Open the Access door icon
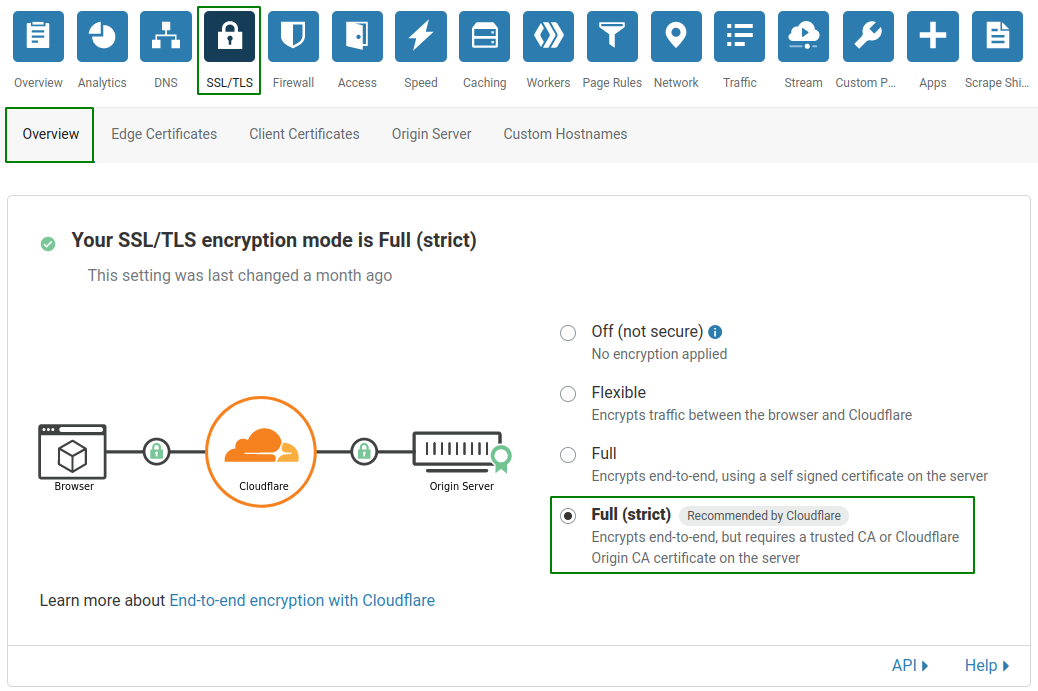This screenshot has height=691, width=1038. (x=357, y=36)
